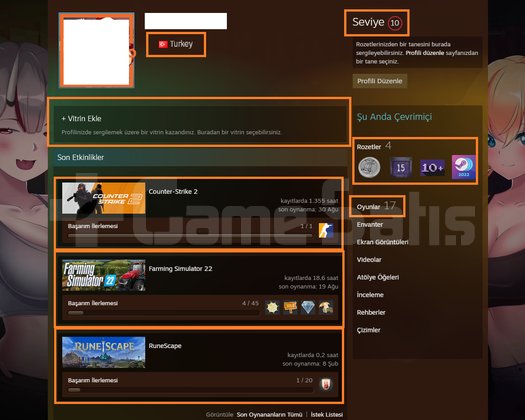The height and width of the screenshot is (420, 525).
Task: Open the Atölye Öğeleri link
Action: point(378,277)
